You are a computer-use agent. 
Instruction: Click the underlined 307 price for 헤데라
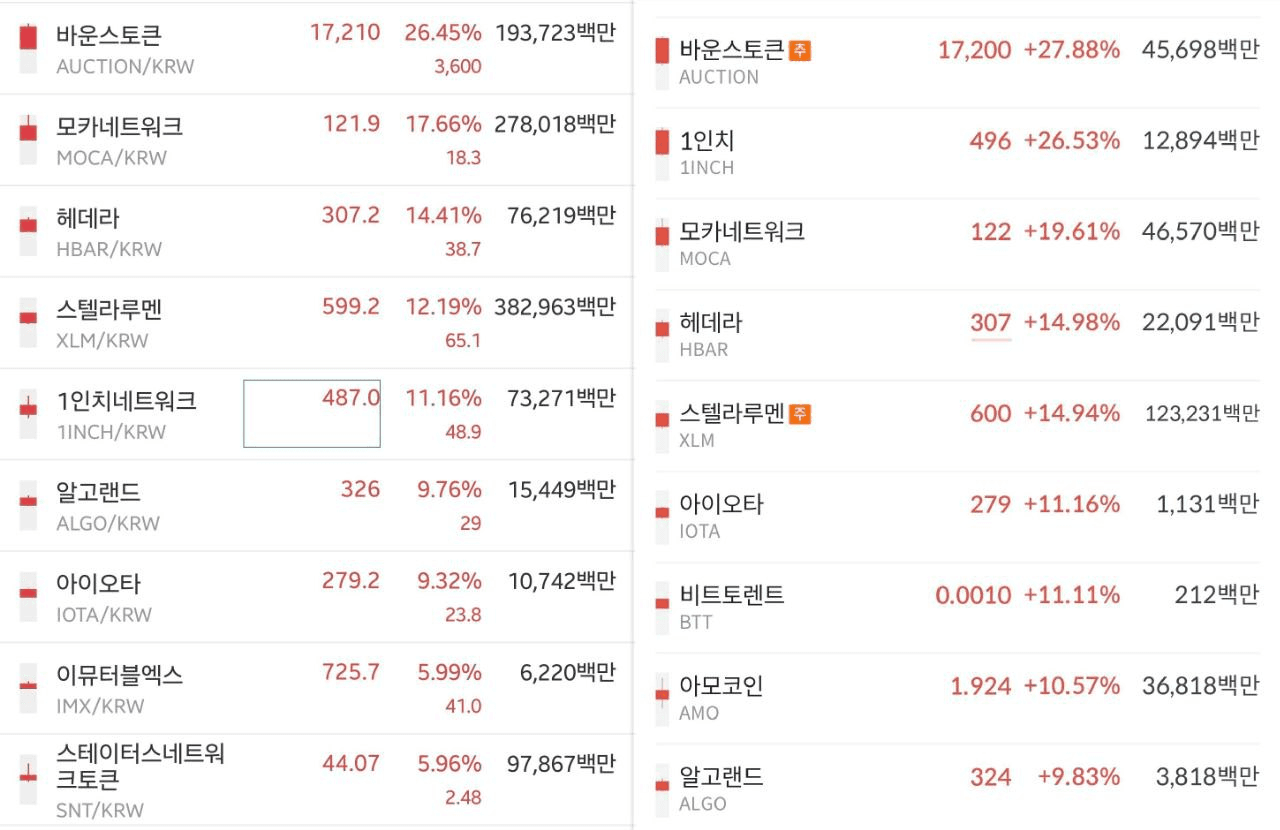click(x=991, y=323)
